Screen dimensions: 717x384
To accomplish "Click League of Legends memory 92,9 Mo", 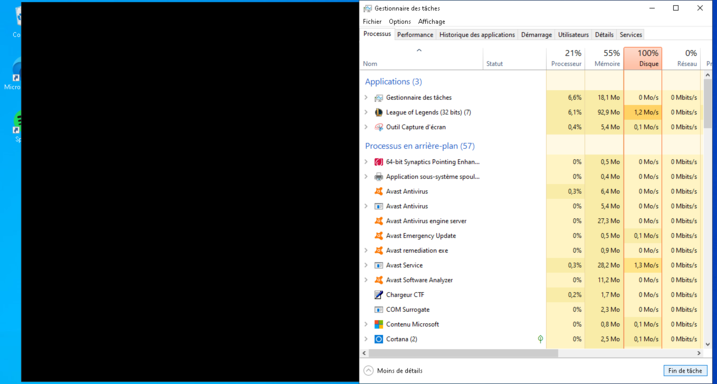I will [x=604, y=112].
